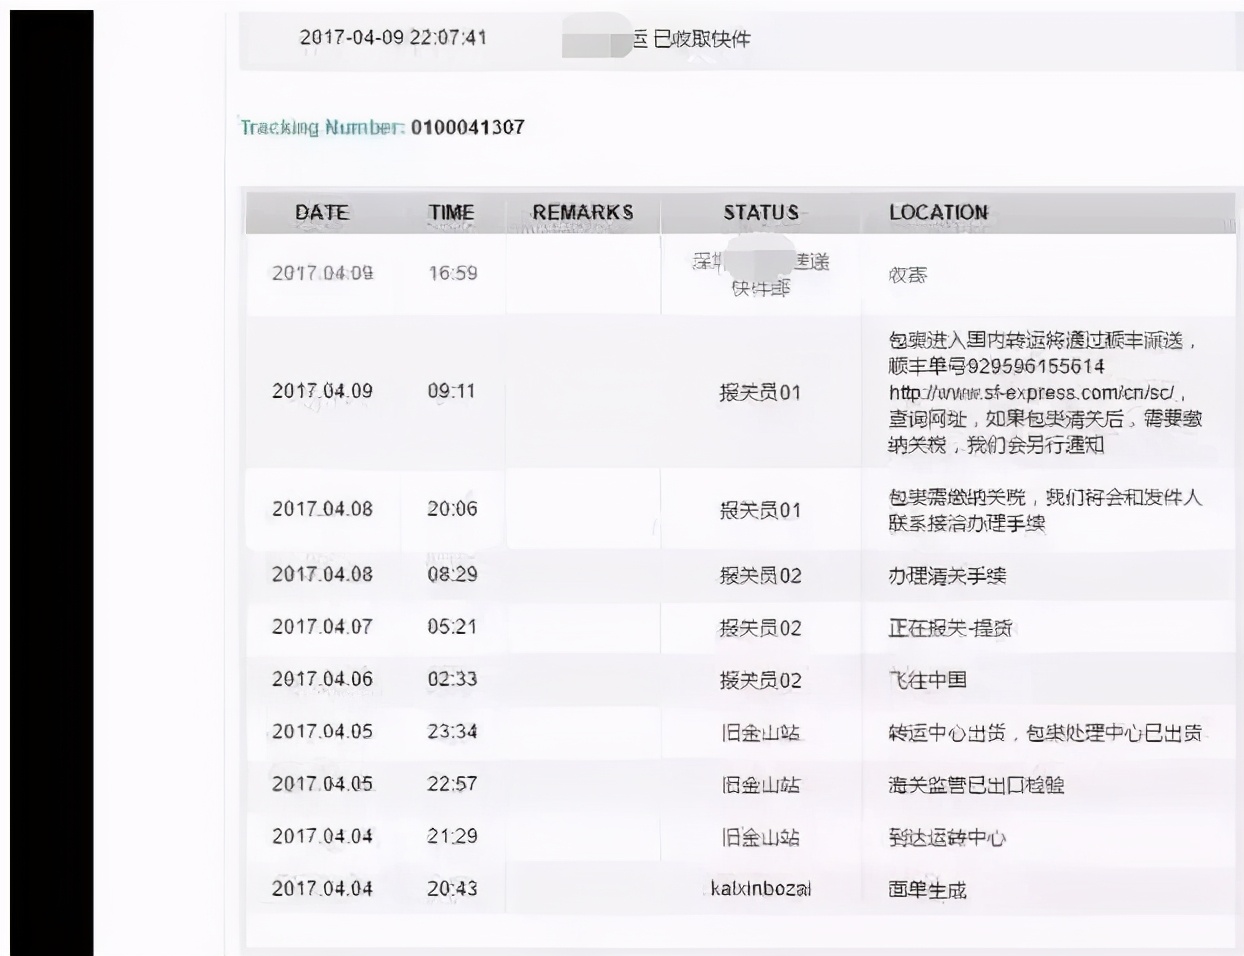Click the '报关员02' status dated 2017.04.08

762,574
